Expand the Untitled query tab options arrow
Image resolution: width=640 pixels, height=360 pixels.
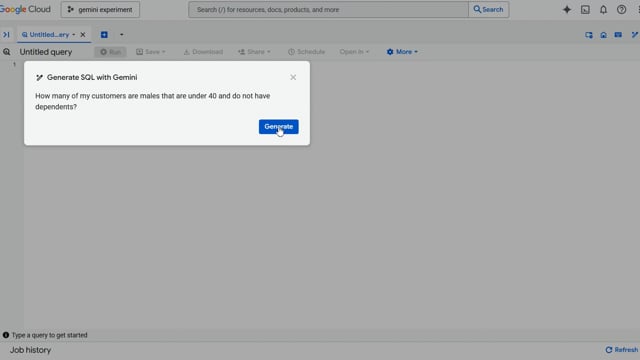click(74, 35)
